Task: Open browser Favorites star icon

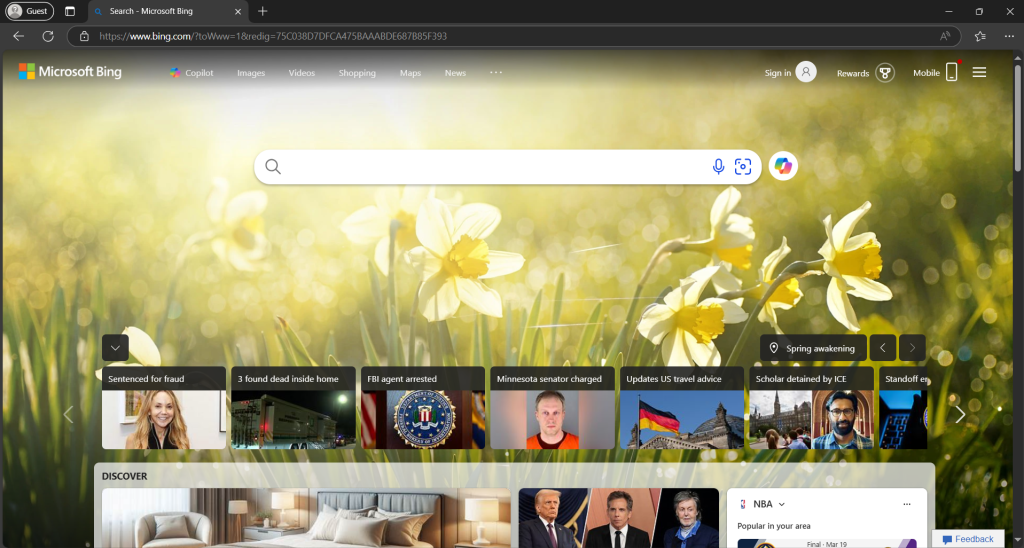Action: 979,36
